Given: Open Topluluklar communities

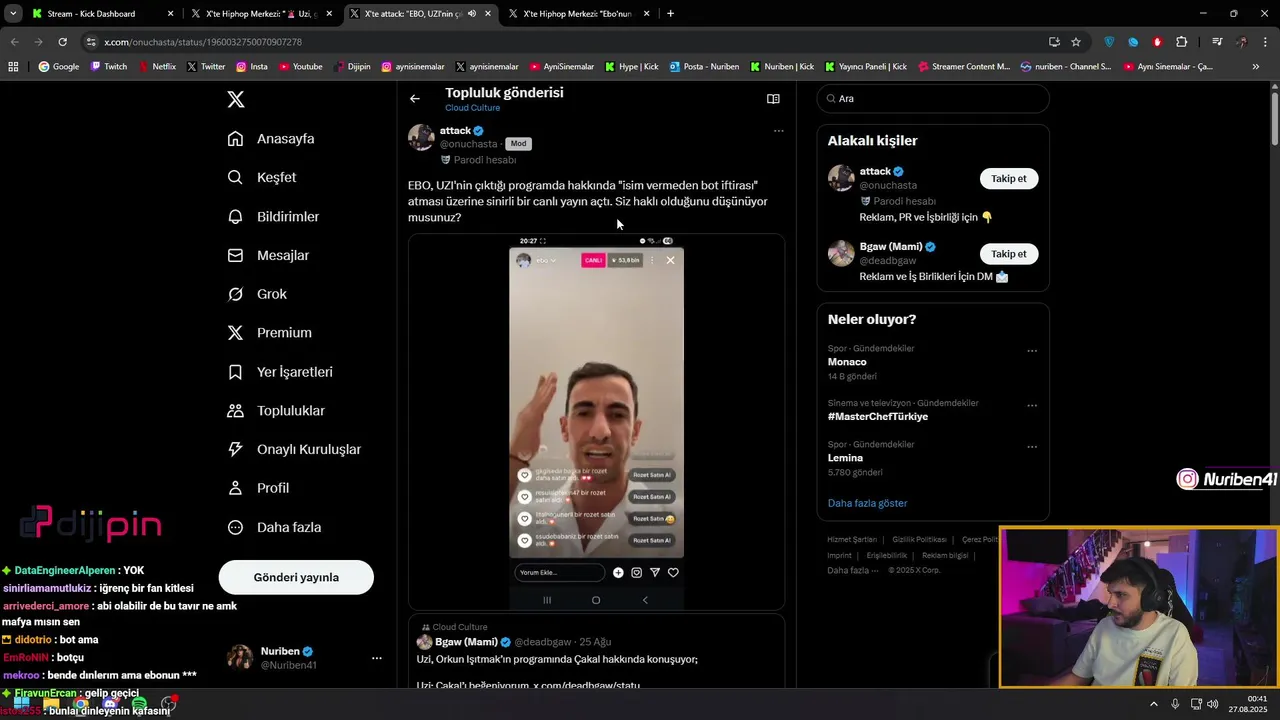Looking at the screenshot, I should pyautogui.click(x=276, y=411).
